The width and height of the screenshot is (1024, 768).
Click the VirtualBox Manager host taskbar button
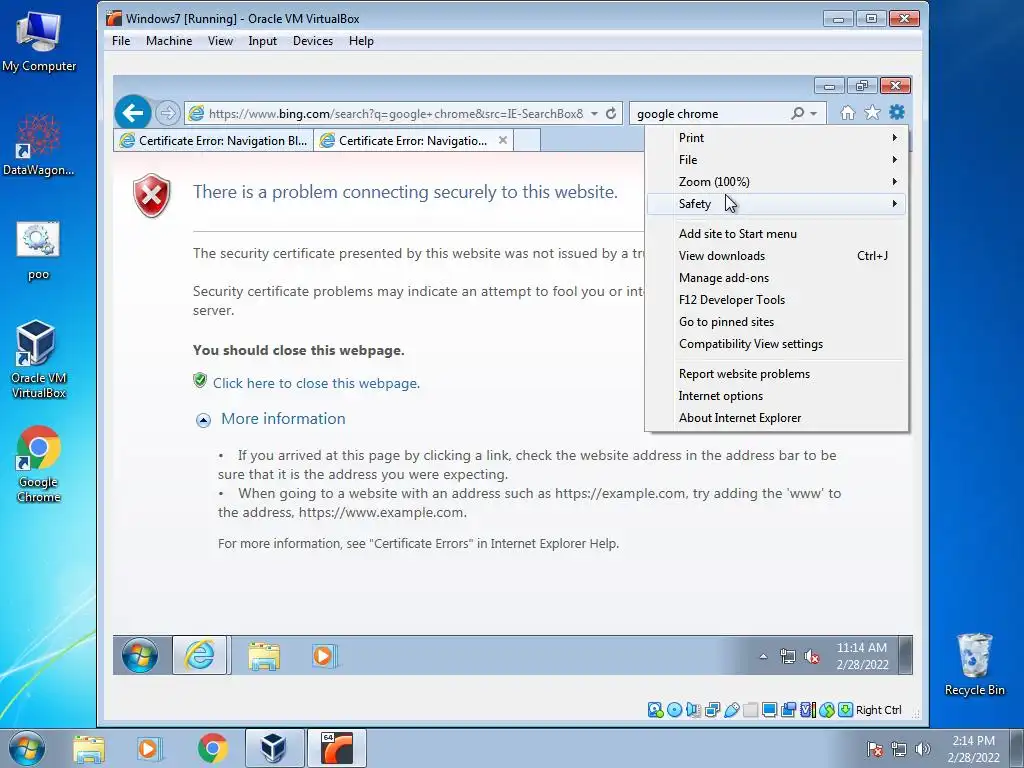(x=274, y=748)
